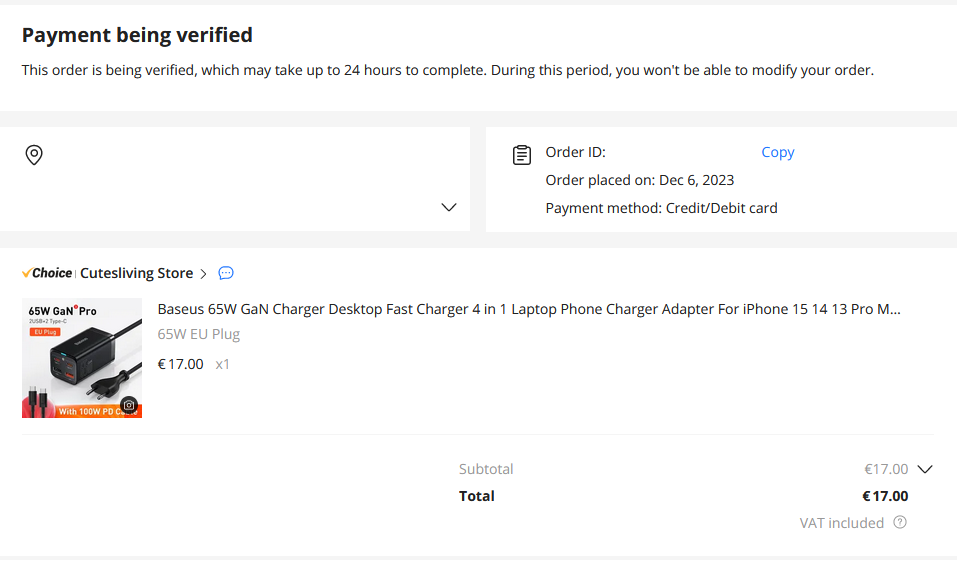Click image search icon on product thumbnail
The width and height of the screenshot is (957, 561).
(x=129, y=405)
